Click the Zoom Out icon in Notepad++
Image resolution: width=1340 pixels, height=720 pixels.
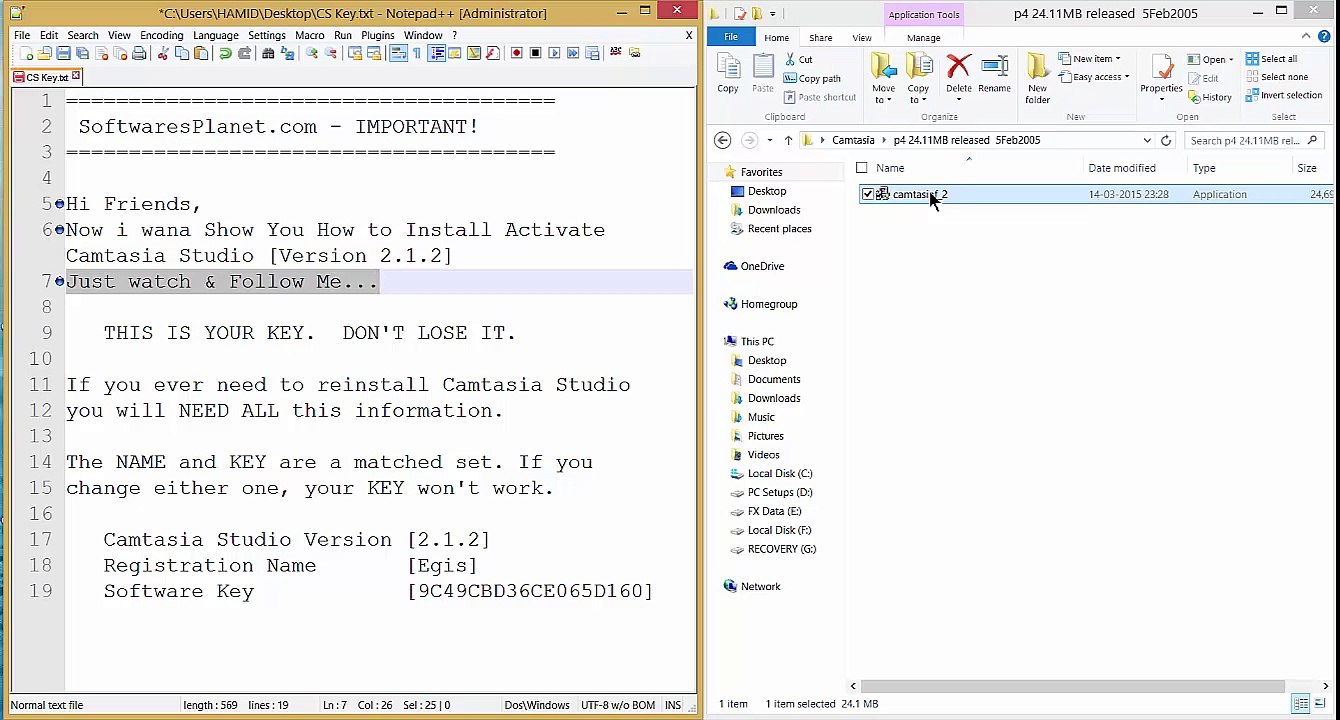(331, 53)
